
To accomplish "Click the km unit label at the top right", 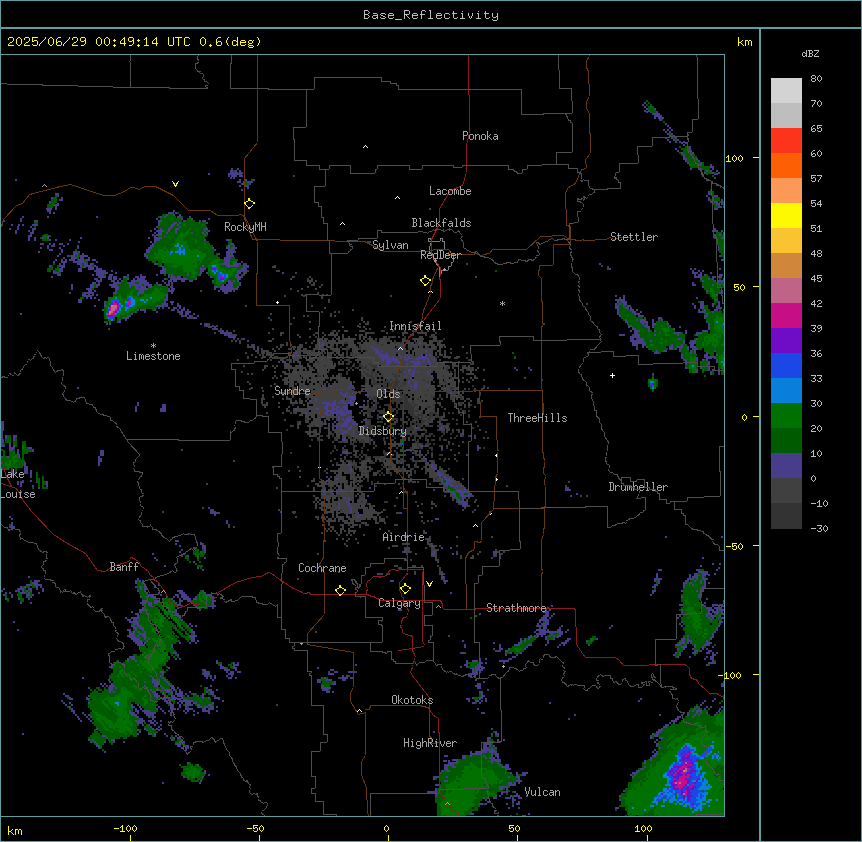I will point(744,42).
